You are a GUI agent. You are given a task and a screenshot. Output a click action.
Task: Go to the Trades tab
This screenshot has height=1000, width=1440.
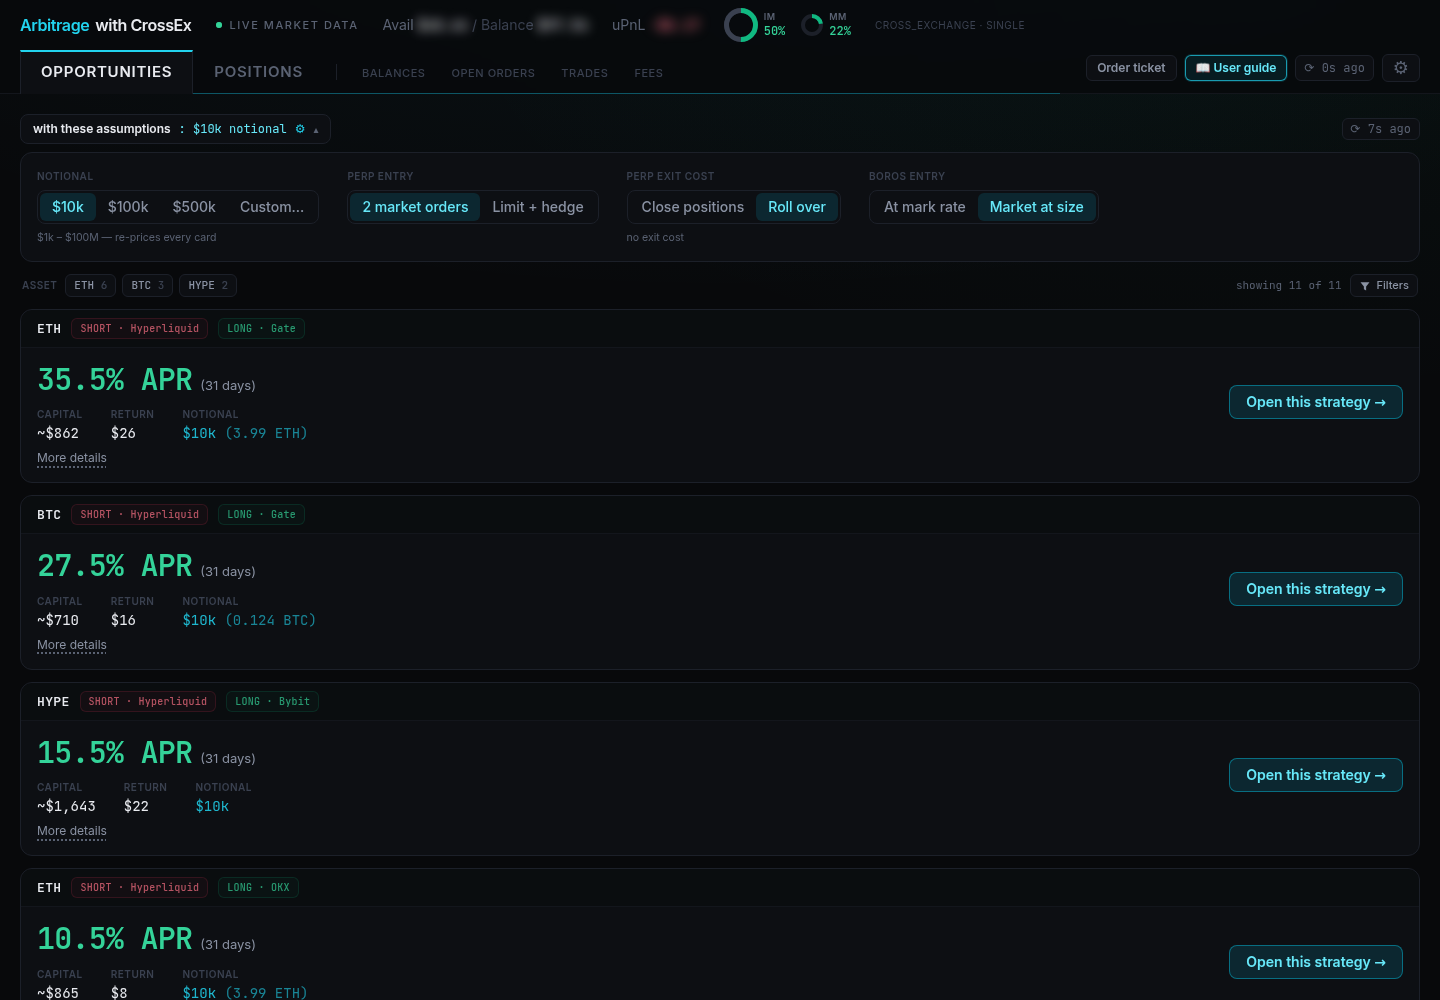[585, 73]
